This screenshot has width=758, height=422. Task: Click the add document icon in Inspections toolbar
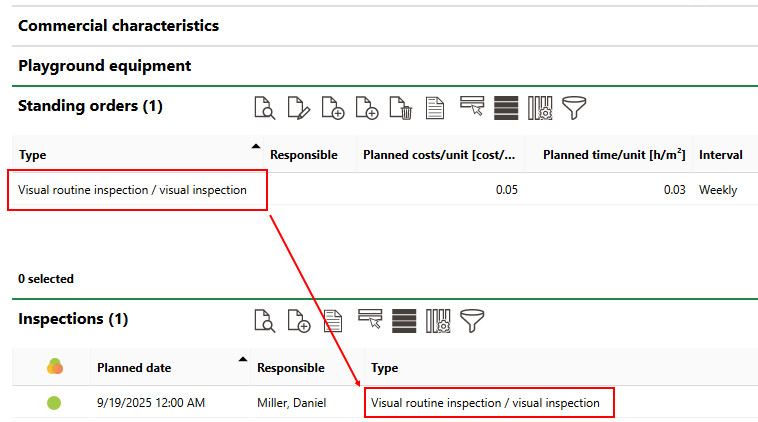(x=298, y=320)
